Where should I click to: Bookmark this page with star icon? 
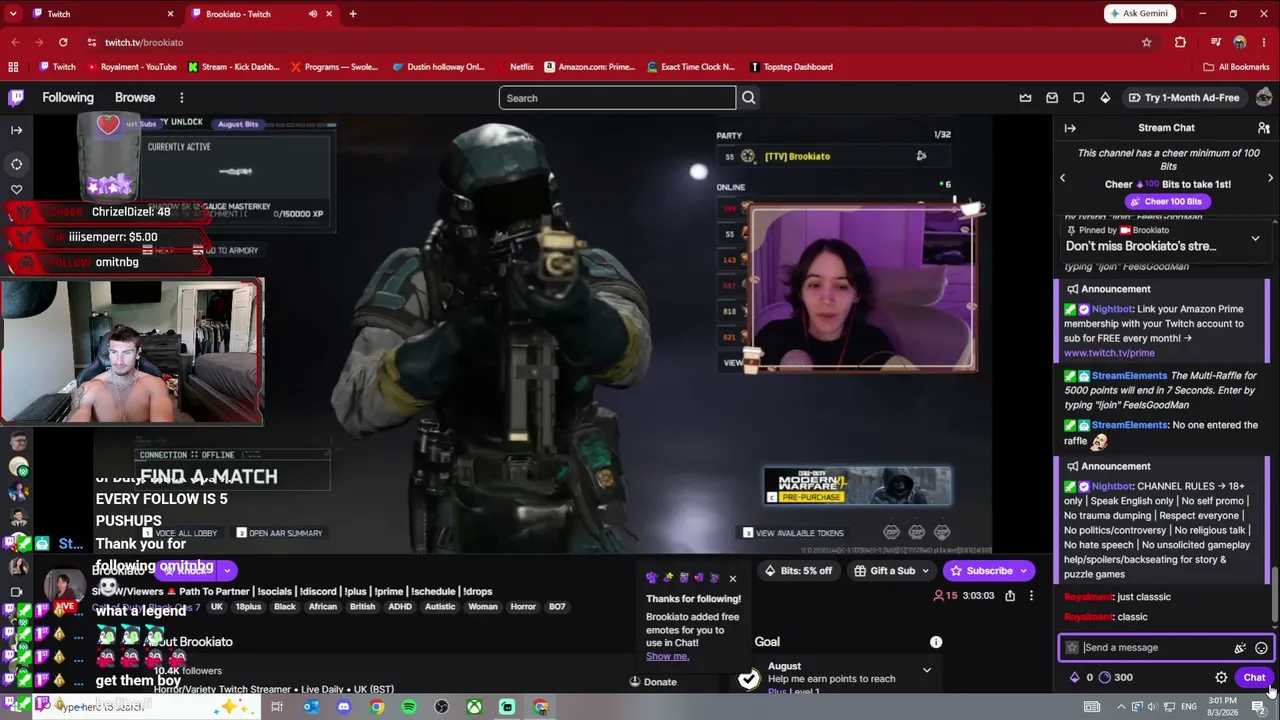coord(1147,42)
